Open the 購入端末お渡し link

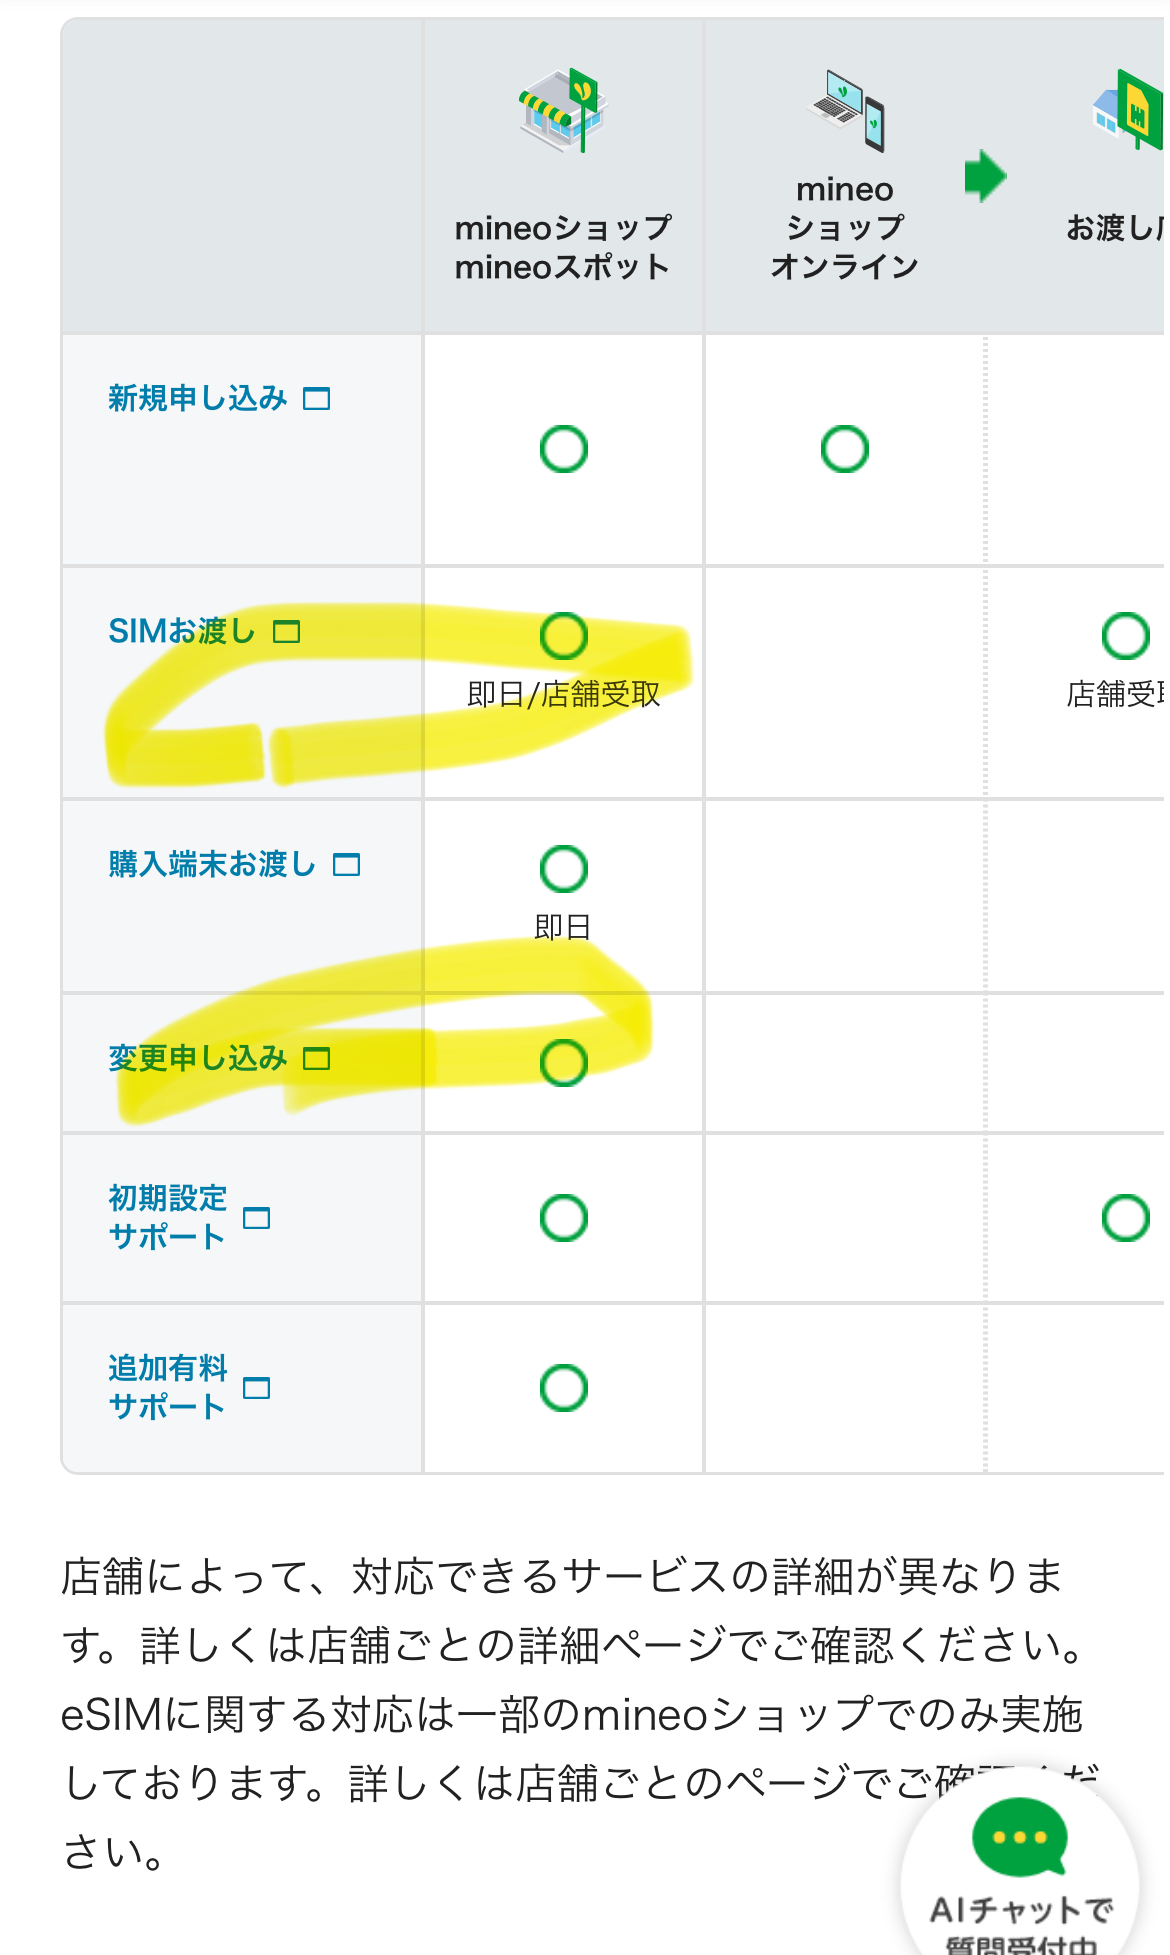[x=212, y=865]
